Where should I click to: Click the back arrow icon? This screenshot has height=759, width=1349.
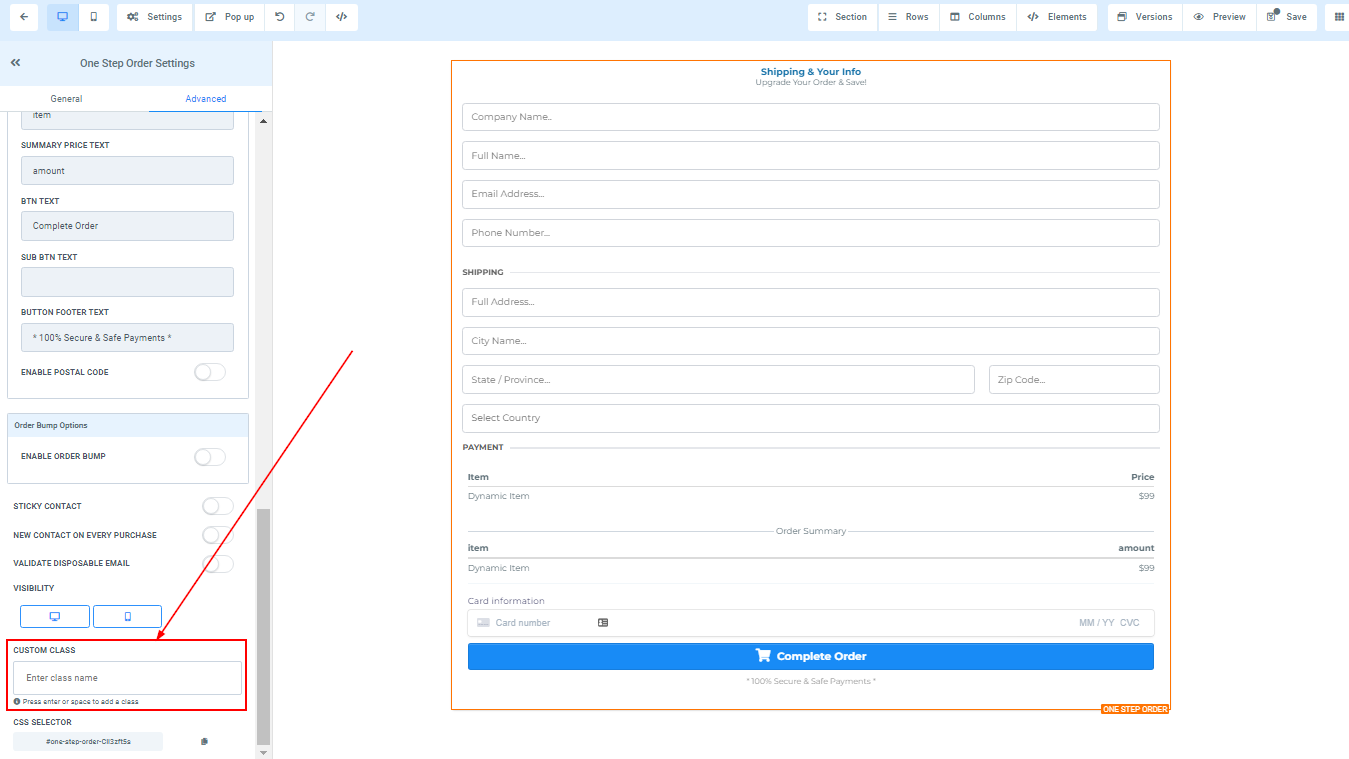[x=24, y=17]
